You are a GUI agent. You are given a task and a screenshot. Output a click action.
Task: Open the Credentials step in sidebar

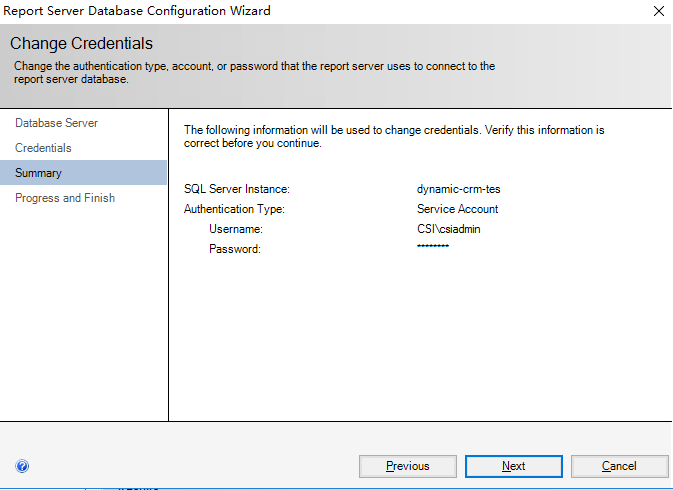click(43, 148)
